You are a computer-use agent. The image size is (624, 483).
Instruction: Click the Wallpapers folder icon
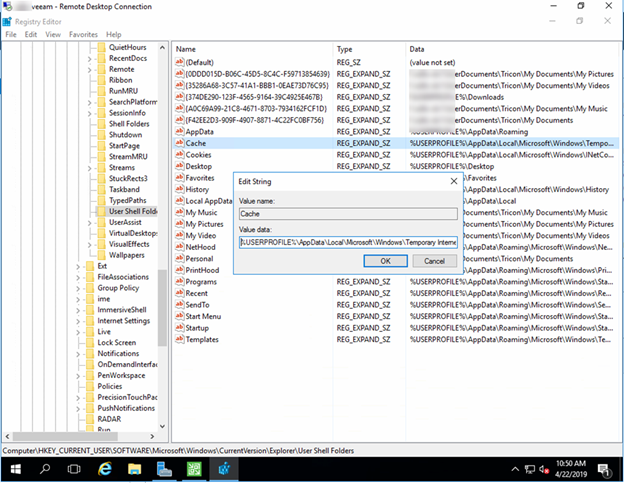(102, 255)
